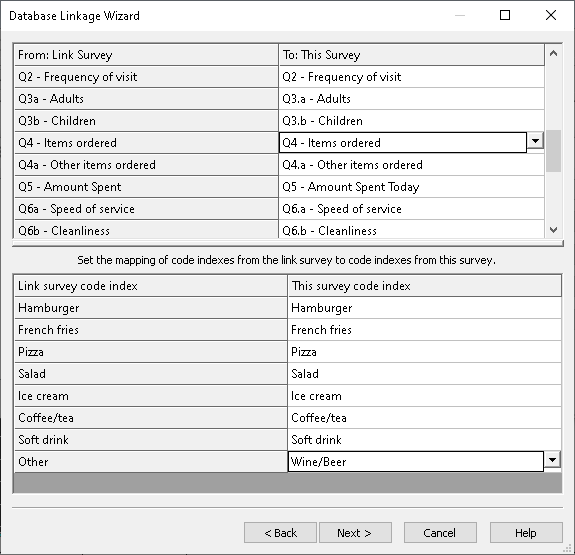Open the Q4 - Items ordered dropdown arrow
The height and width of the screenshot is (555, 575).
pos(535,141)
